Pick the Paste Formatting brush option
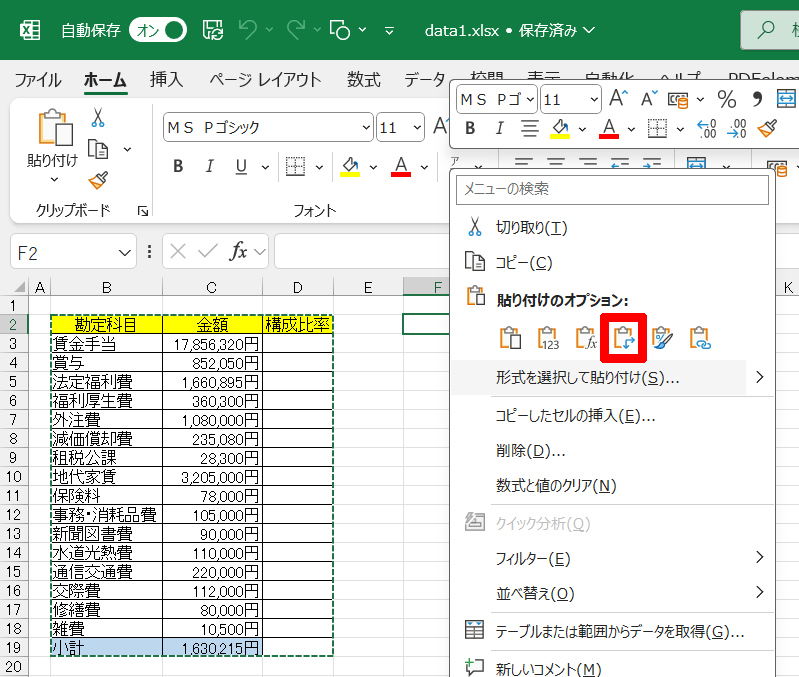 pos(662,338)
